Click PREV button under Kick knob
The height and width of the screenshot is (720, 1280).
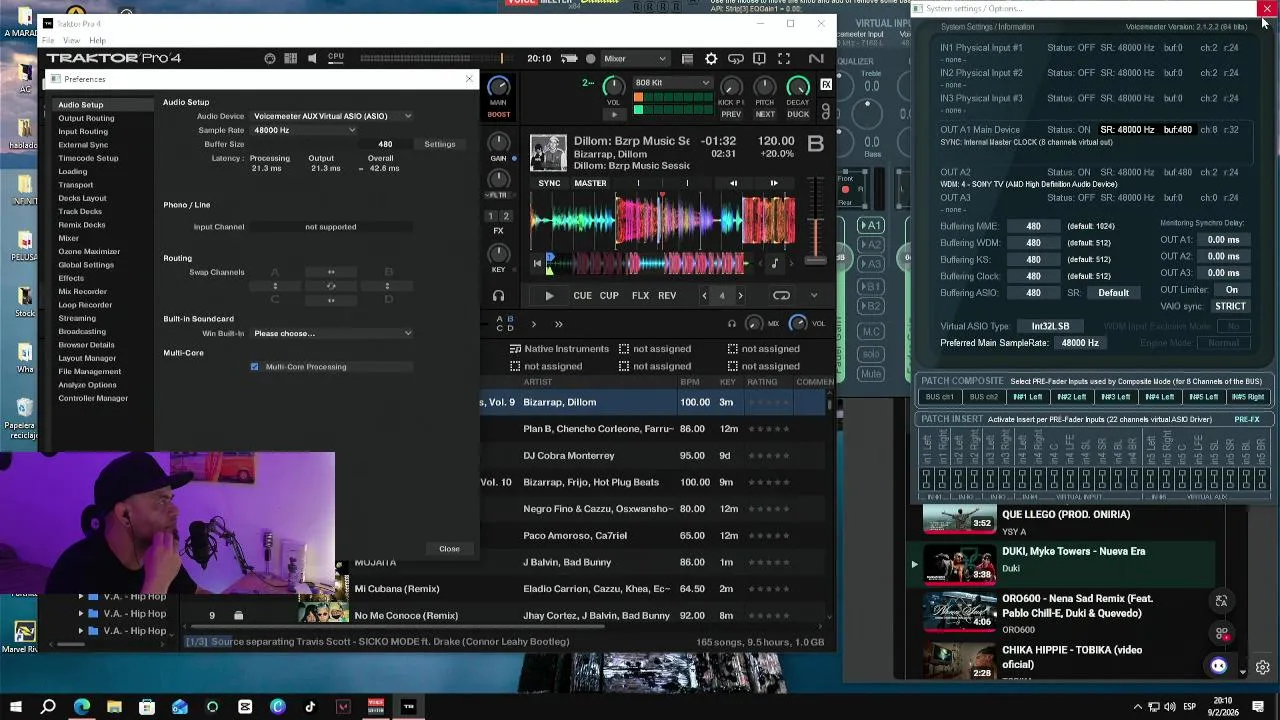pos(731,114)
